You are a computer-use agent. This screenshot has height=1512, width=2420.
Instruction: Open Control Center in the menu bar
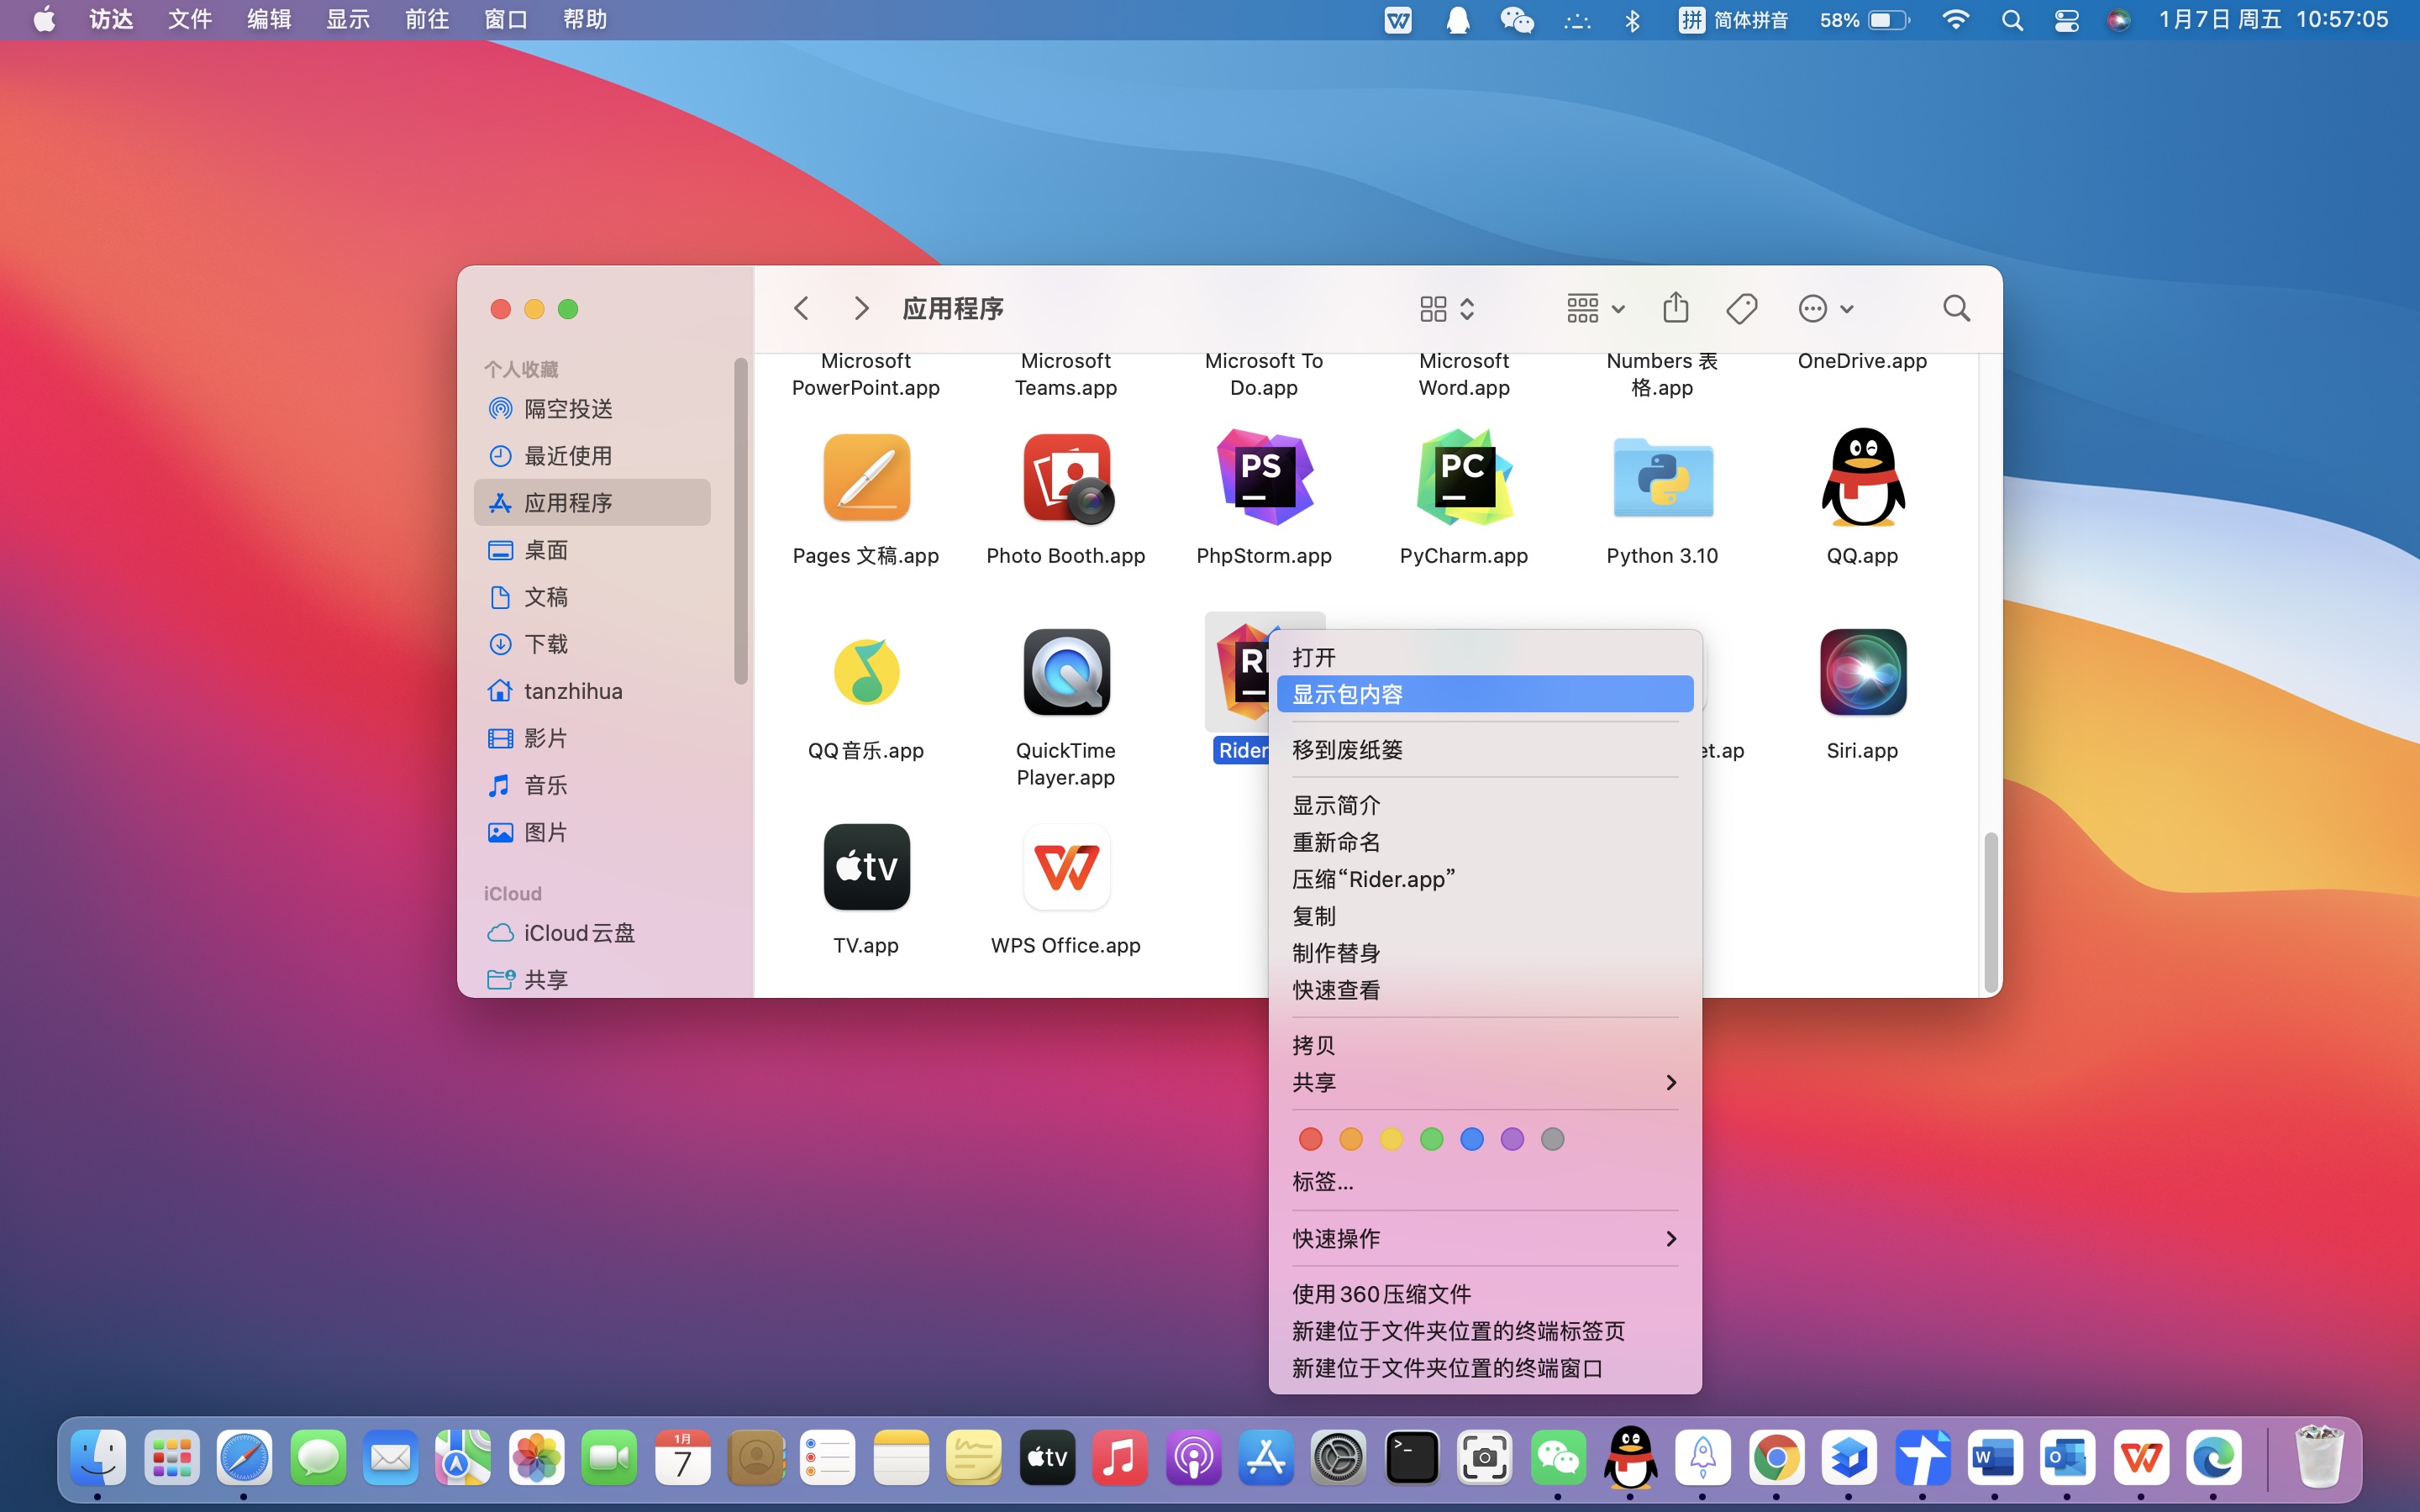2066,20
